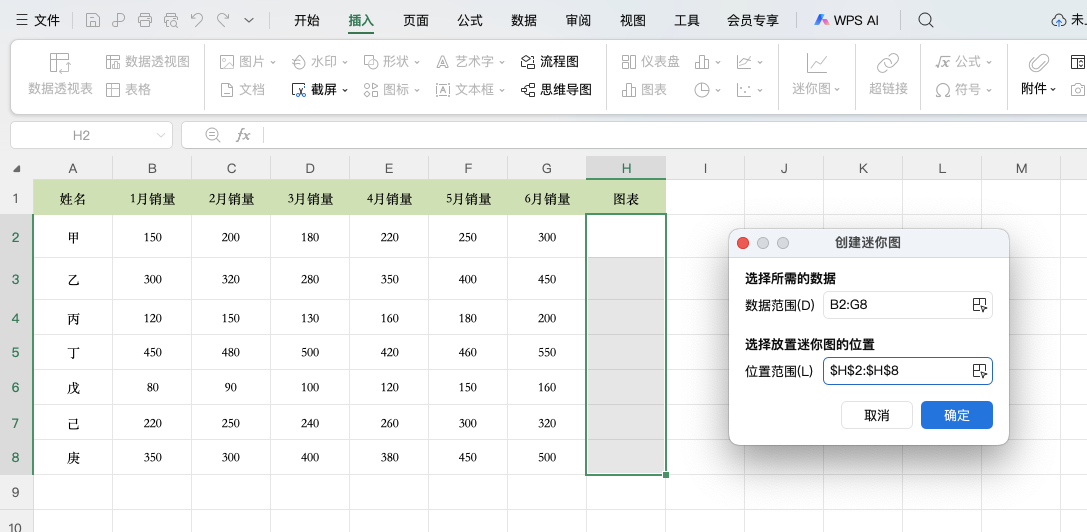Screen dimensions: 1087x532
Task: Click the 文档 insert button
Action: [242, 89]
